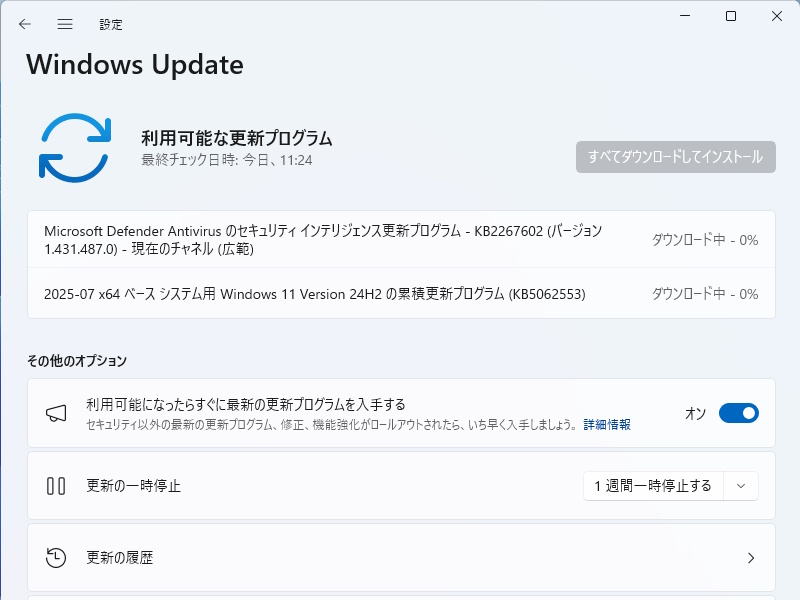Expand the pause duration dropdown arrow
Screen dimensions: 800x600
click(740, 486)
